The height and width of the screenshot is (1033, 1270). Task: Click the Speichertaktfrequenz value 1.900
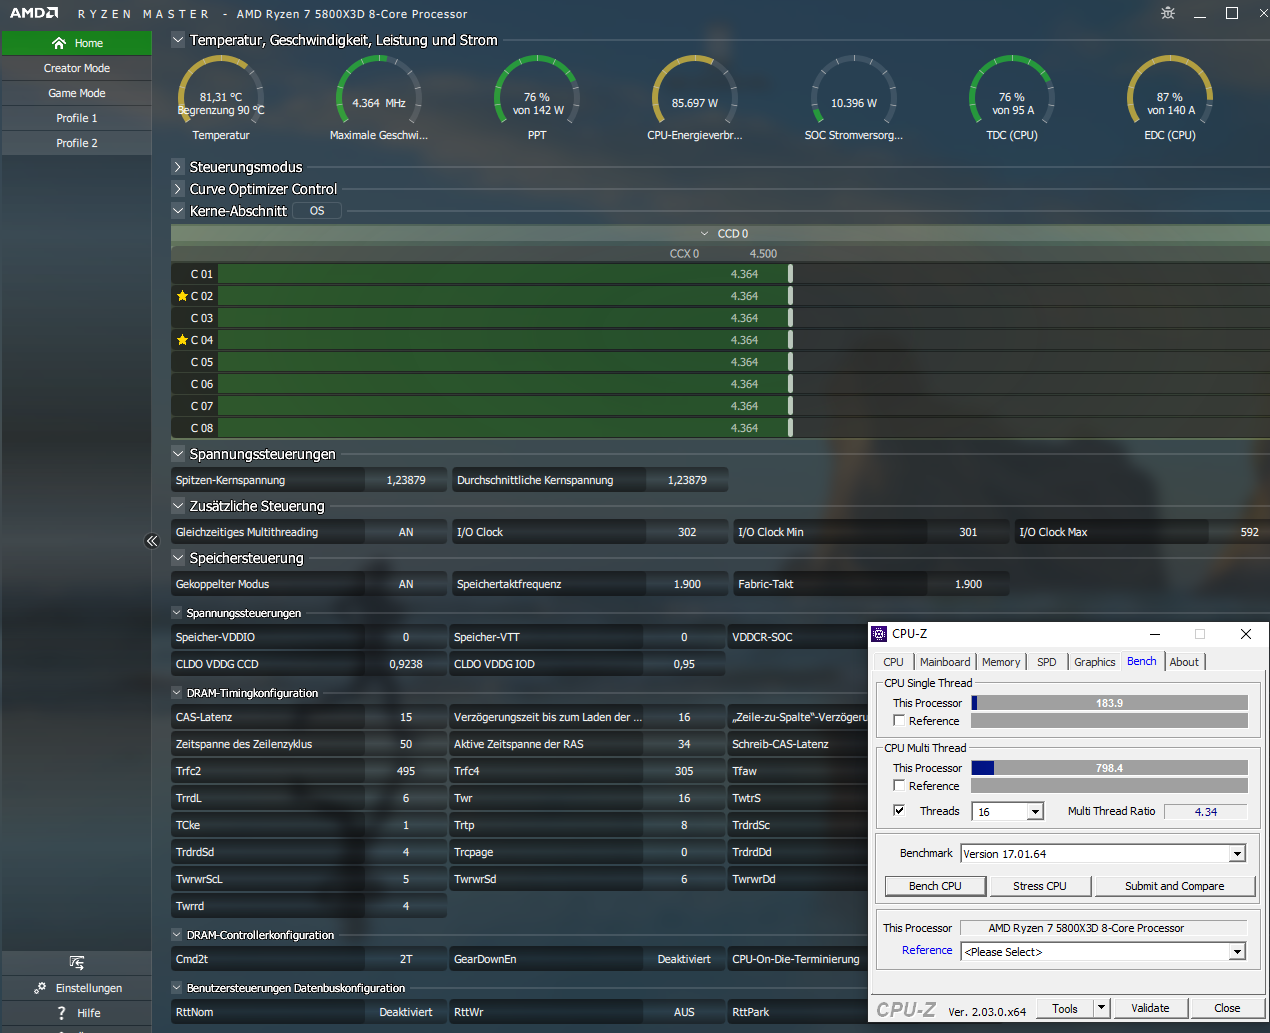[687, 584]
